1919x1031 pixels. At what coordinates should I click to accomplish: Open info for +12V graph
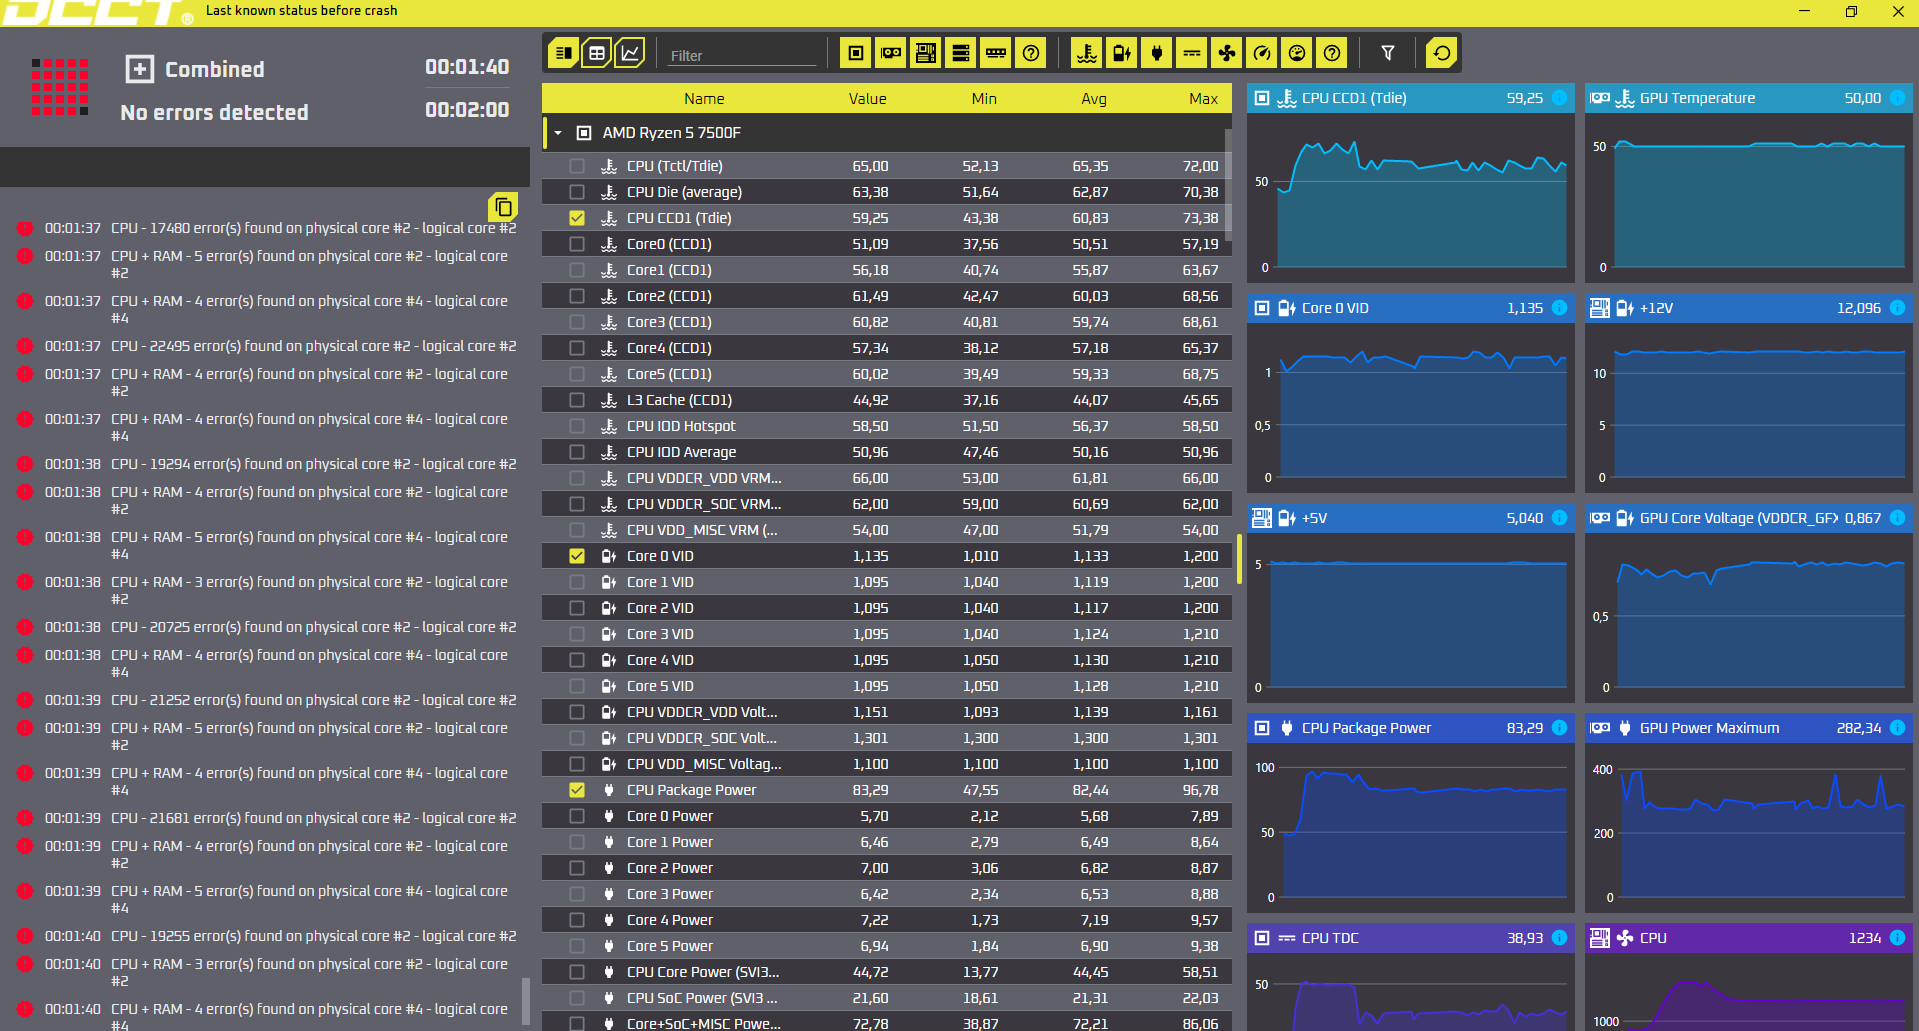click(x=1897, y=308)
